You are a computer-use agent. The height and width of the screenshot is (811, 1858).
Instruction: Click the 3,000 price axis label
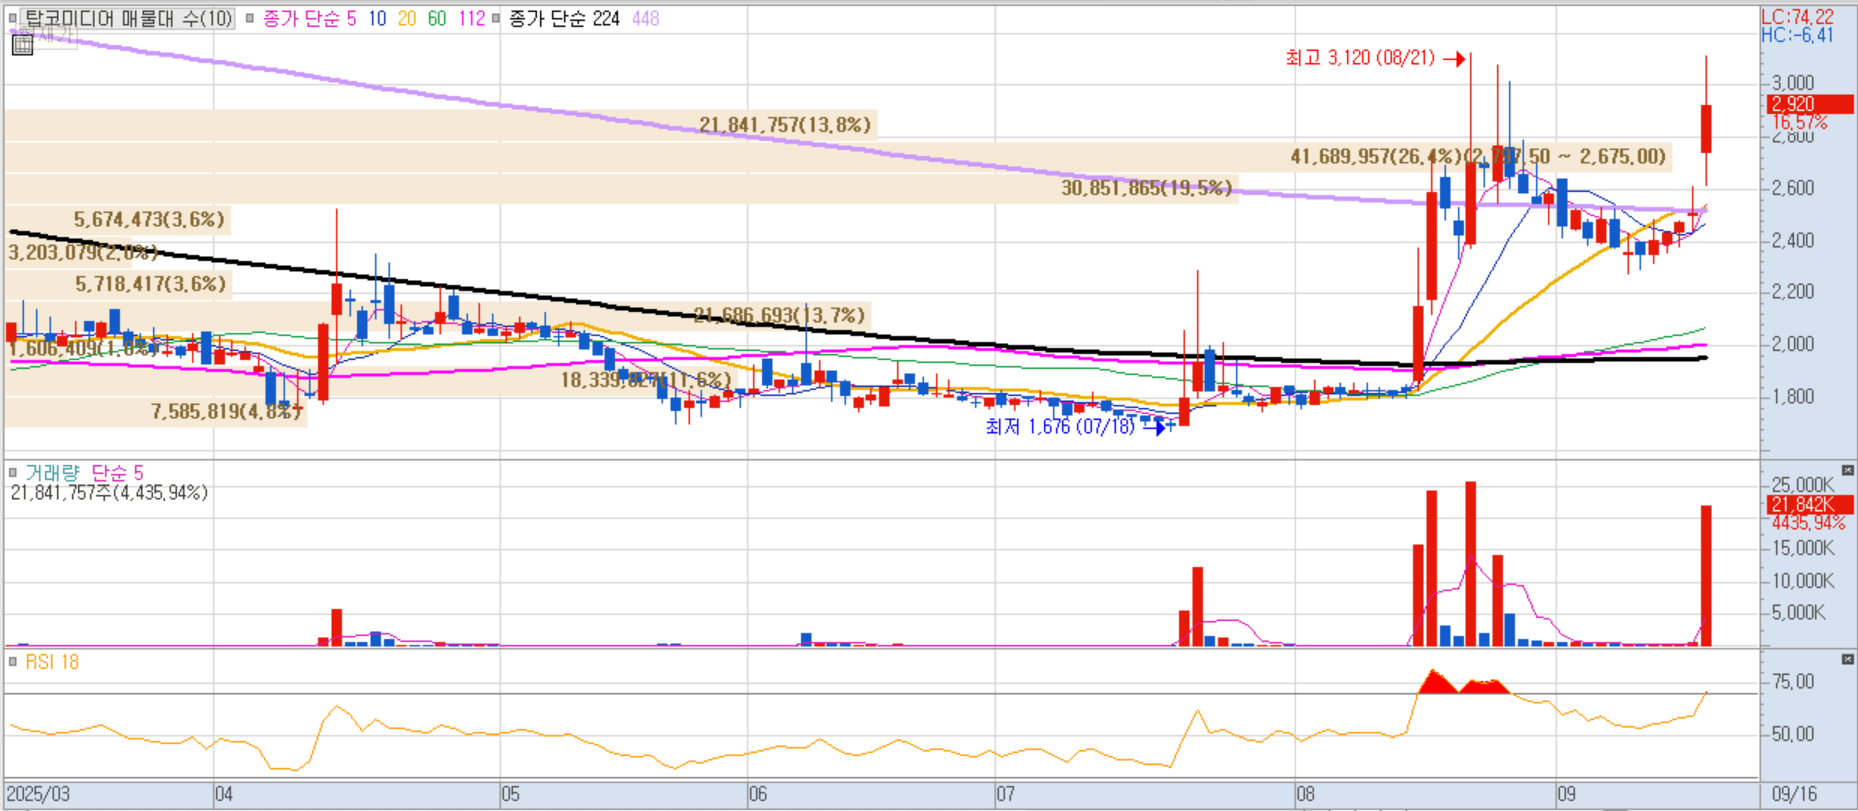(1793, 83)
